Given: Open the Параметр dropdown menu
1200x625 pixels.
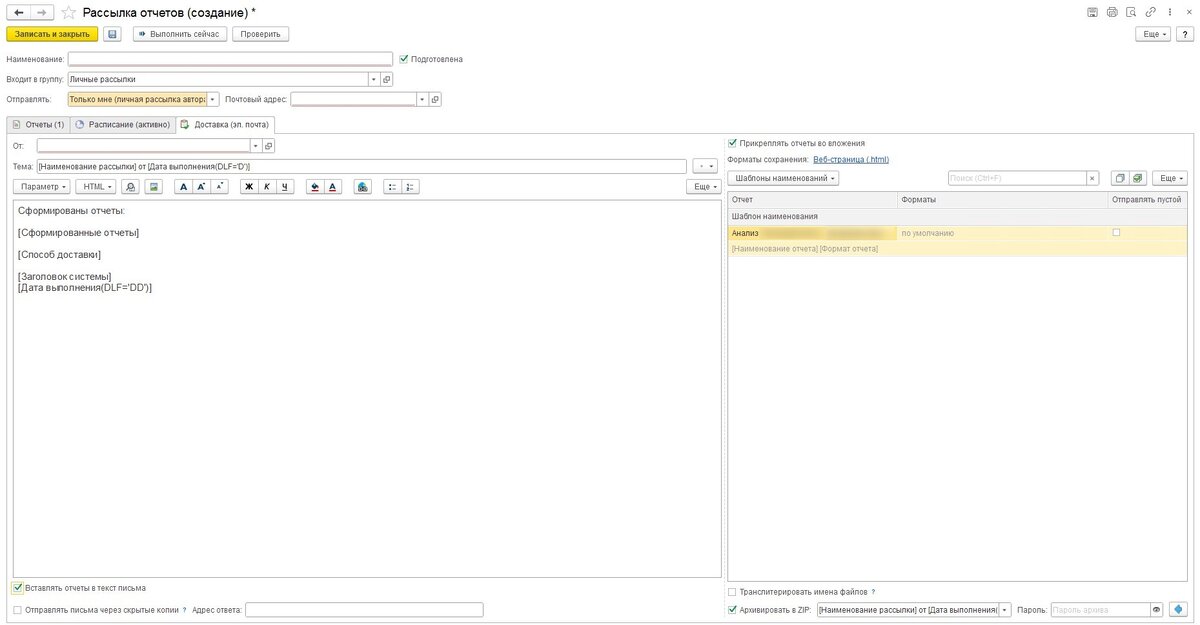Looking at the screenshot, I should pyautogui.click(x=41, y=187).
